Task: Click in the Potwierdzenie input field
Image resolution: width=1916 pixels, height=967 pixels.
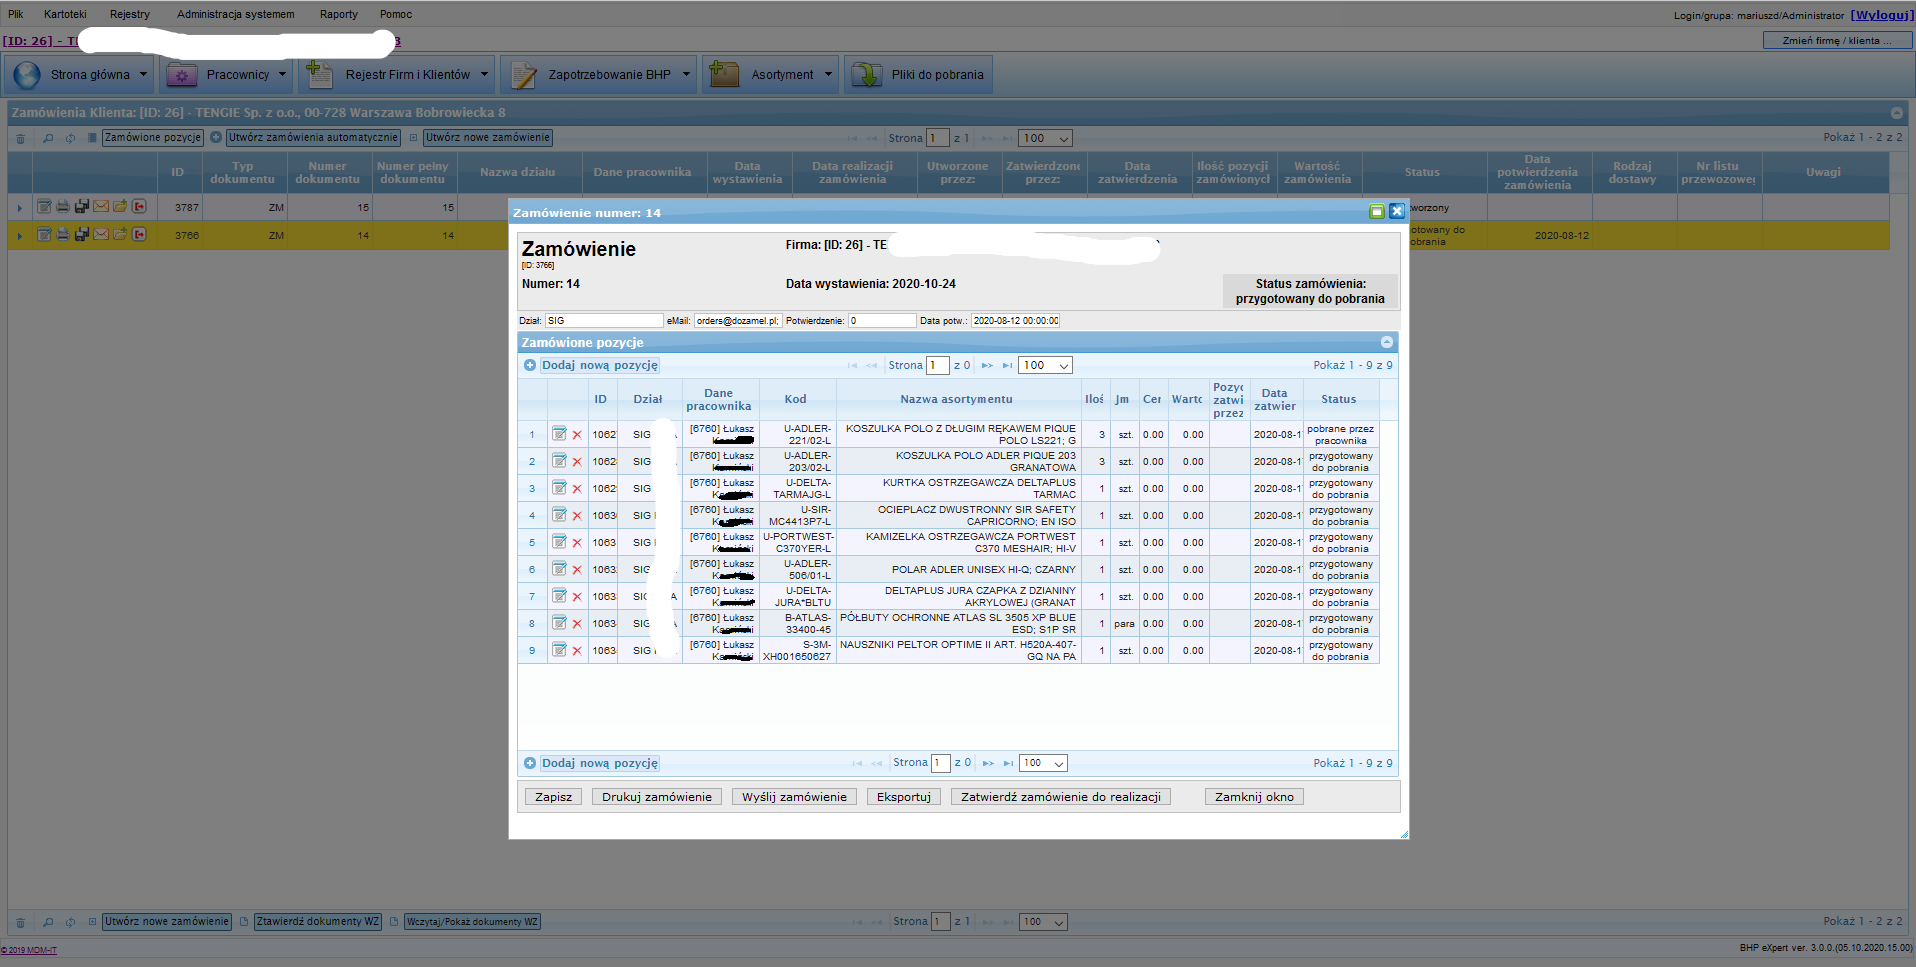Action: point(882,321)
